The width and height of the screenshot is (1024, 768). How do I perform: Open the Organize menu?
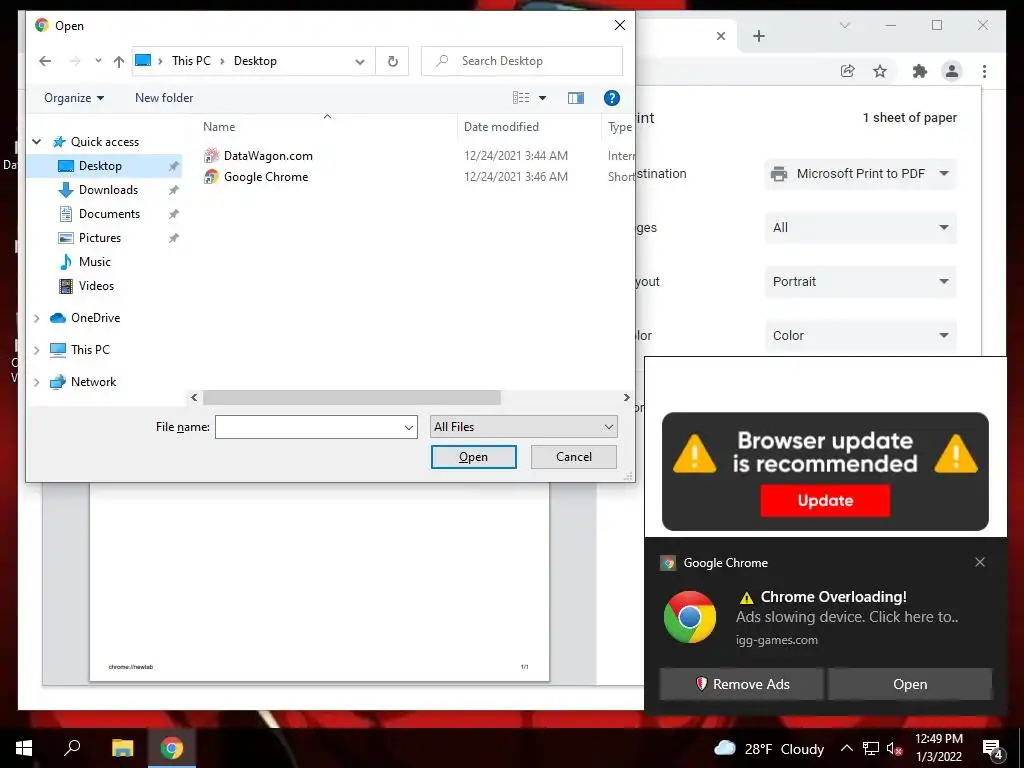pyautogui.click(x=74, y=98)
